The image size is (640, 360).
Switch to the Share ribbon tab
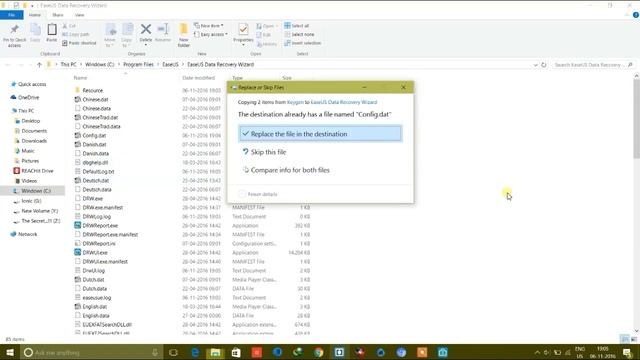[x=58, y=15]
